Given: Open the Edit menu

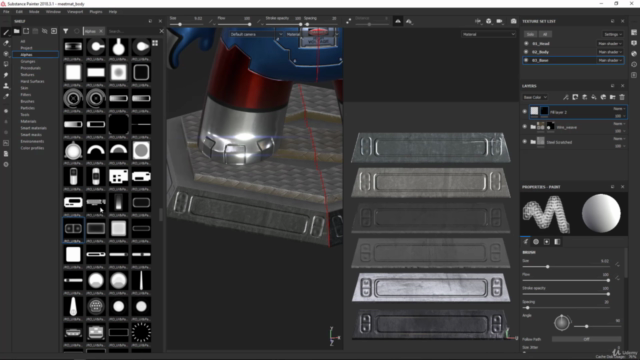Looking at the screenshot, I should tap(19, 12).
